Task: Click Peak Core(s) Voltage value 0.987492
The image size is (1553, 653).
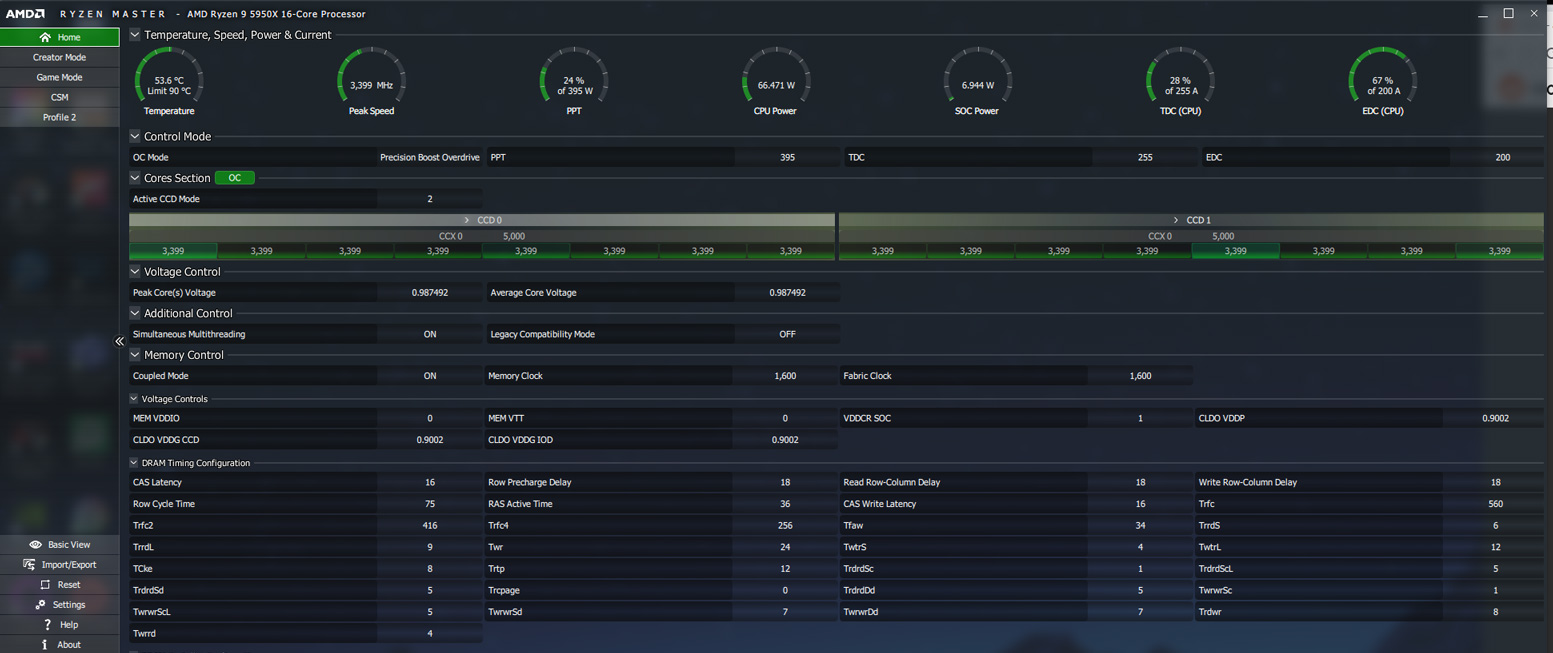Action: pos(430,293)
